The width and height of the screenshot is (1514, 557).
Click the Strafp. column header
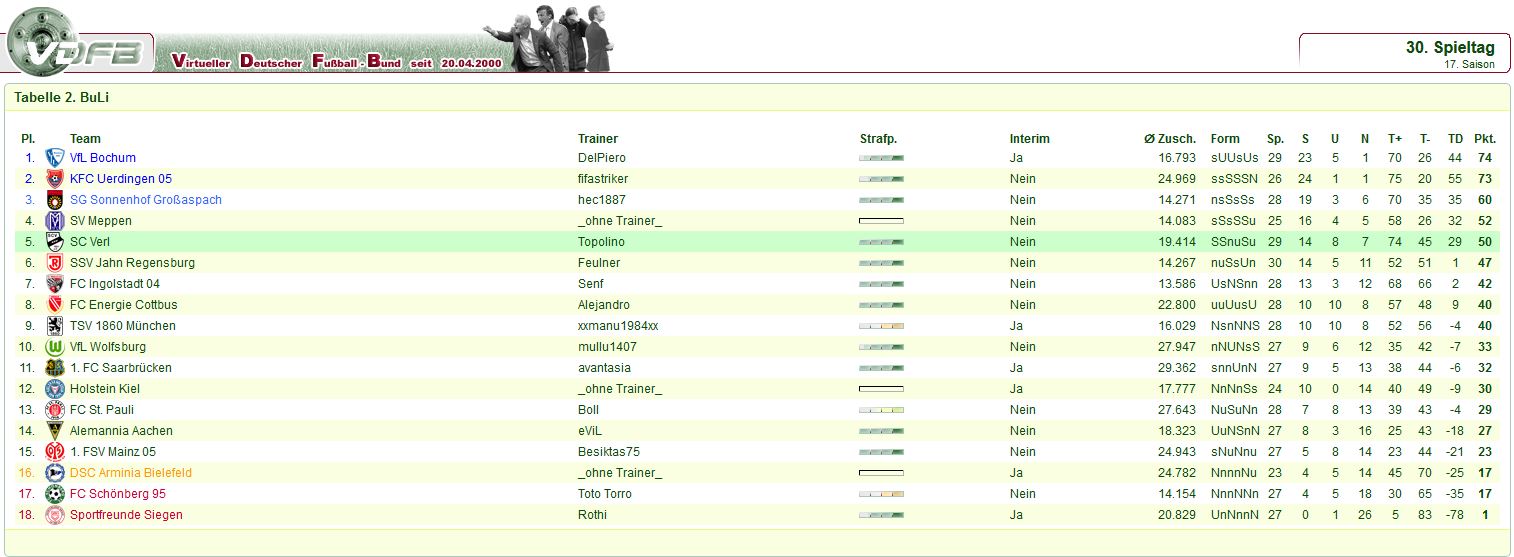(x=879, y=139)
